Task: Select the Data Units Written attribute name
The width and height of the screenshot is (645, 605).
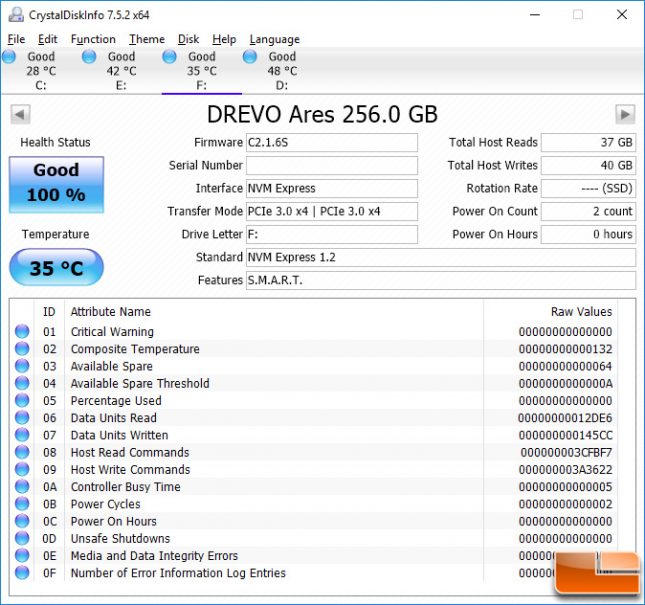Action: [x=119, y=435]
